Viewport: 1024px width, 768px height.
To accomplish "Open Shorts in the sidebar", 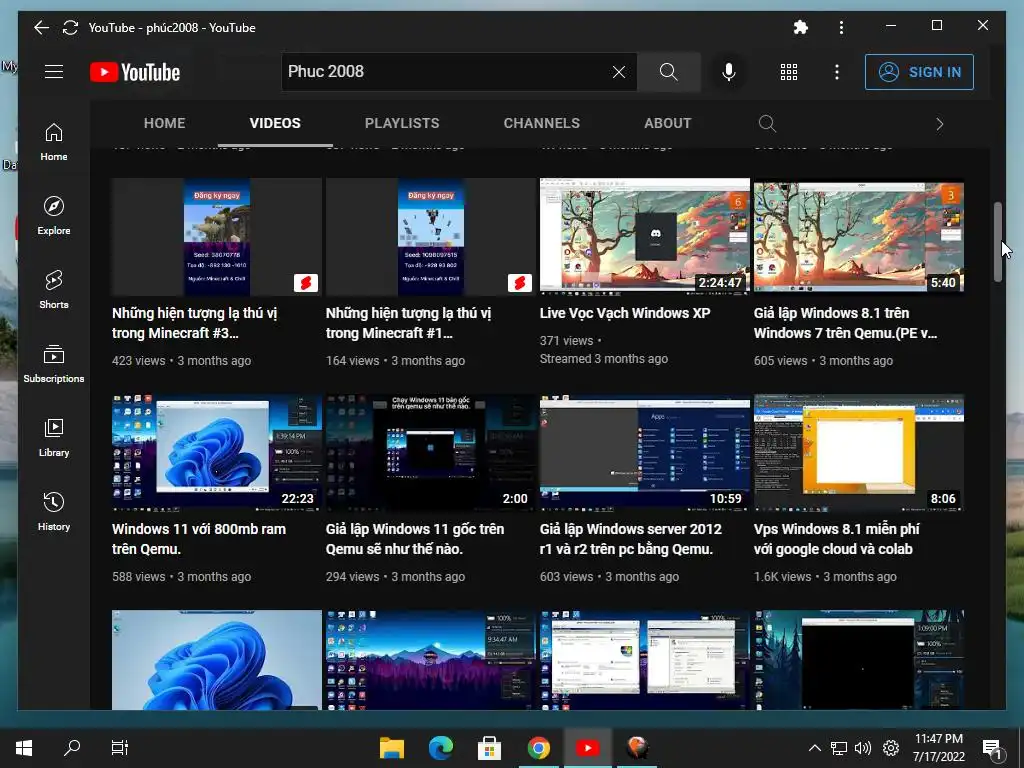I will click(54, 289).
